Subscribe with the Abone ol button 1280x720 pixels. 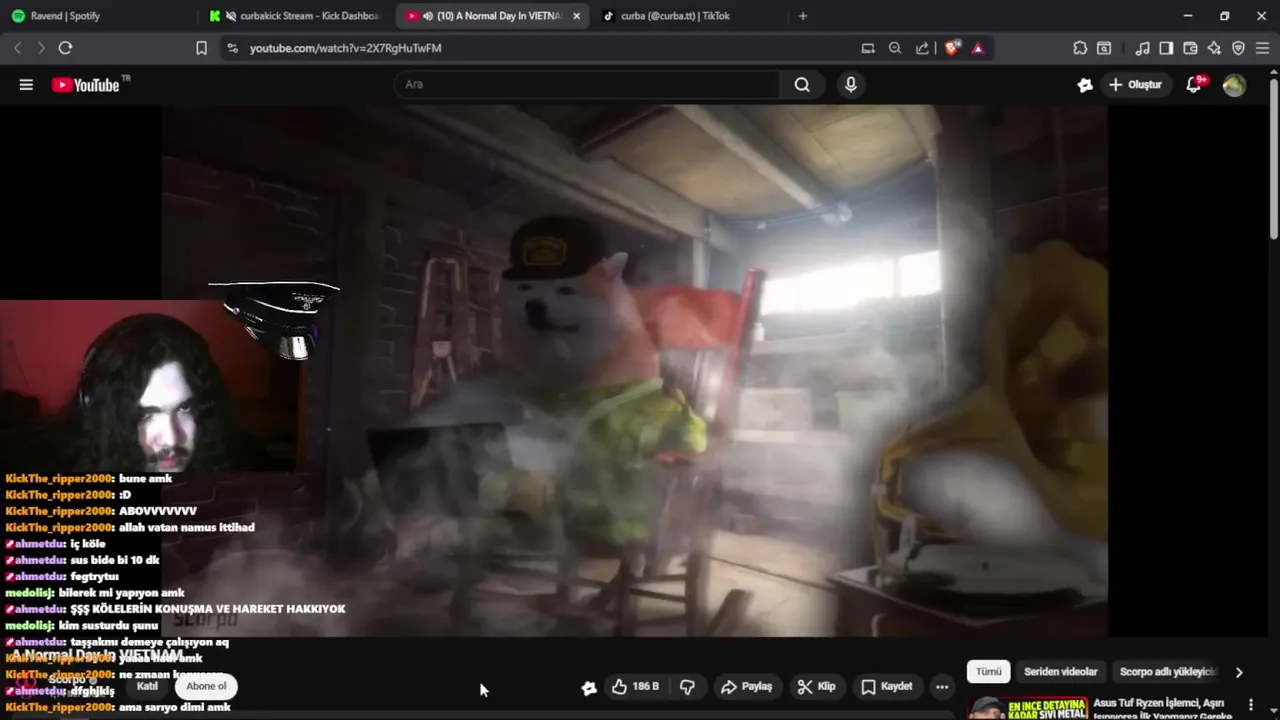click(206, 686)
